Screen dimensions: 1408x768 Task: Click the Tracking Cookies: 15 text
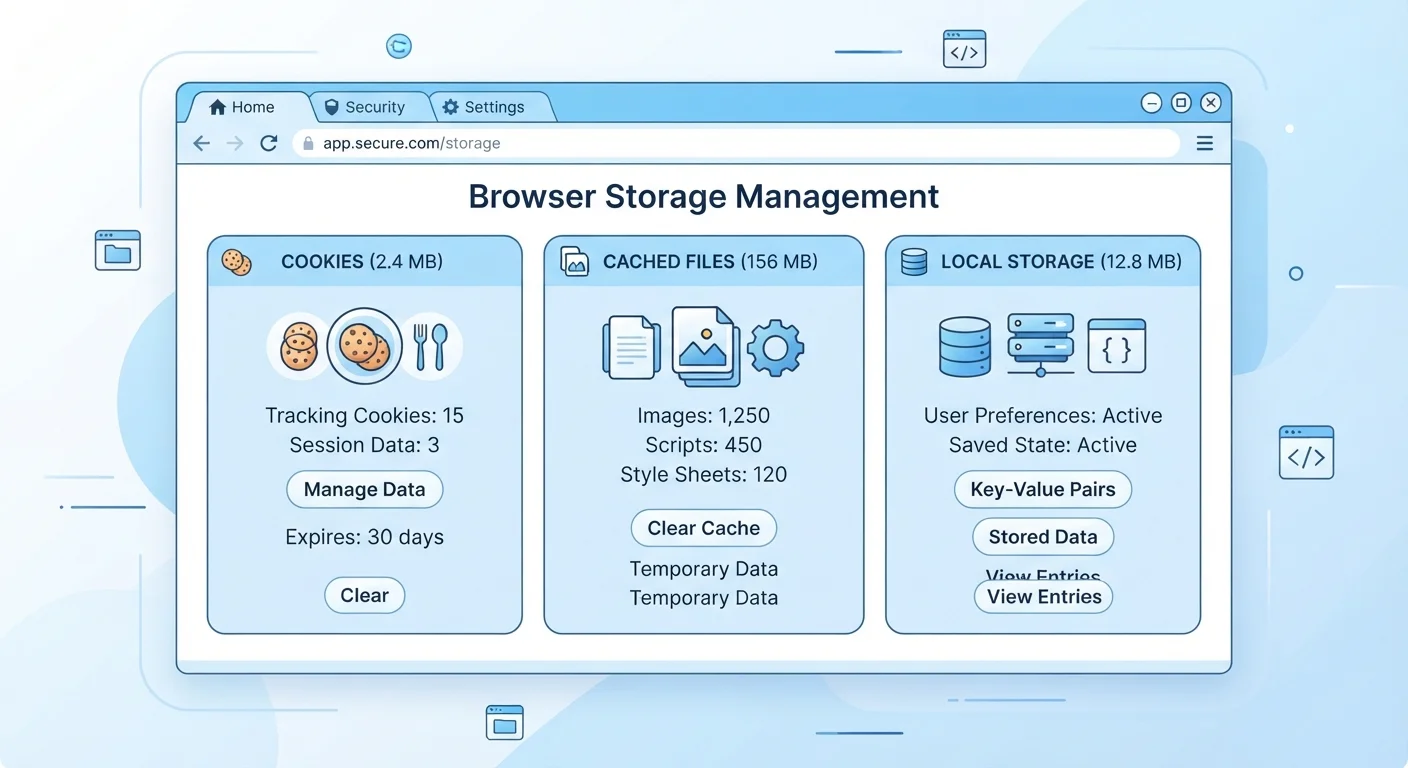tap(365, 416)
